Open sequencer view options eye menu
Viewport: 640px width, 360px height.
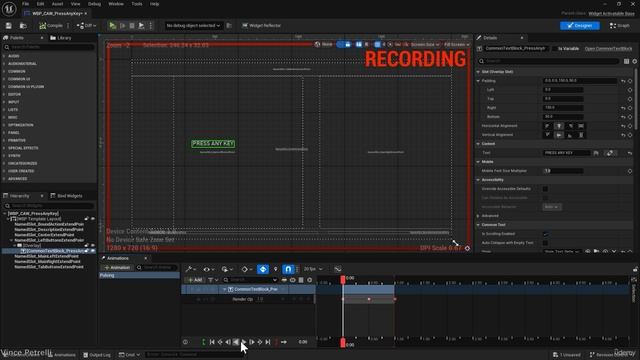(209, 269)
